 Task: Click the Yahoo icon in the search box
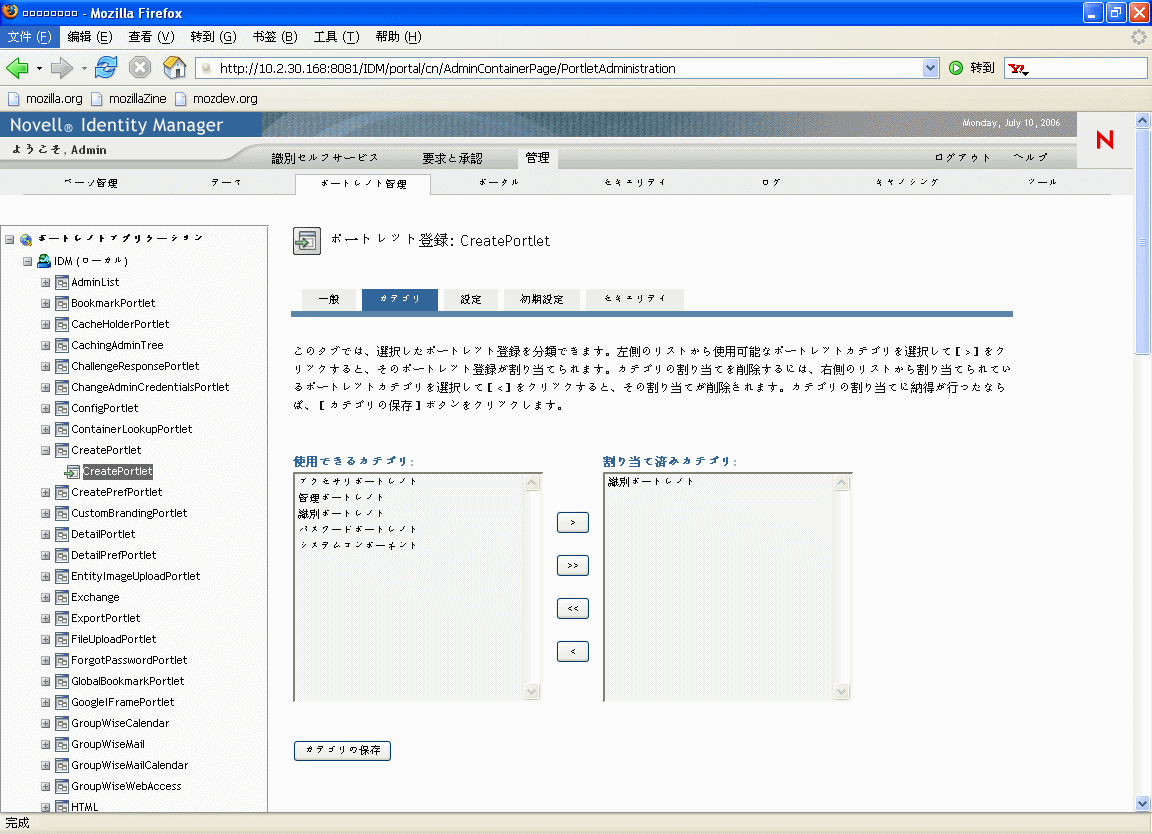click(1018, 68)
